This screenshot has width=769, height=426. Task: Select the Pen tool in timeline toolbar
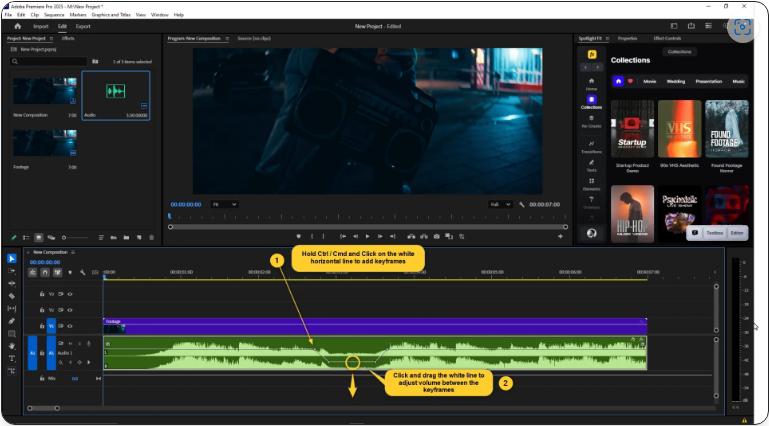pyautogui.click(x=12, y=321)
